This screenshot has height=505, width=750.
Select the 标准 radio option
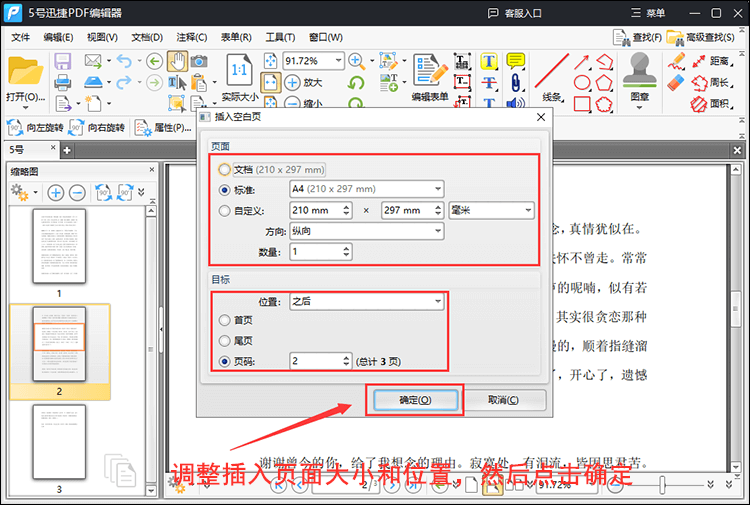click(x=224, y=190)
